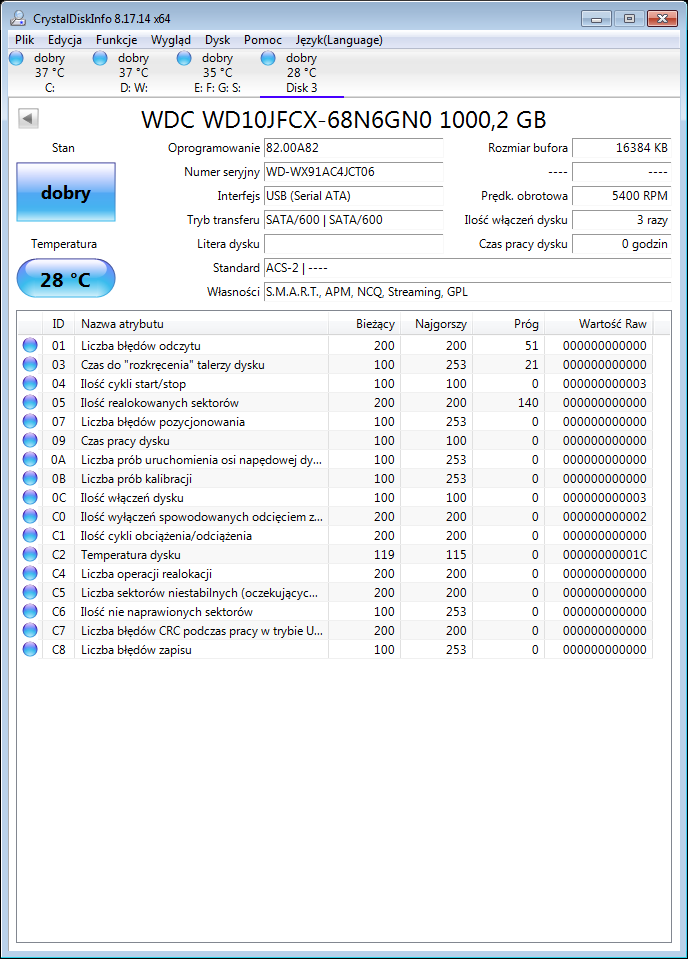Select the row Liczba prób kalibracji

coord(335,478)
